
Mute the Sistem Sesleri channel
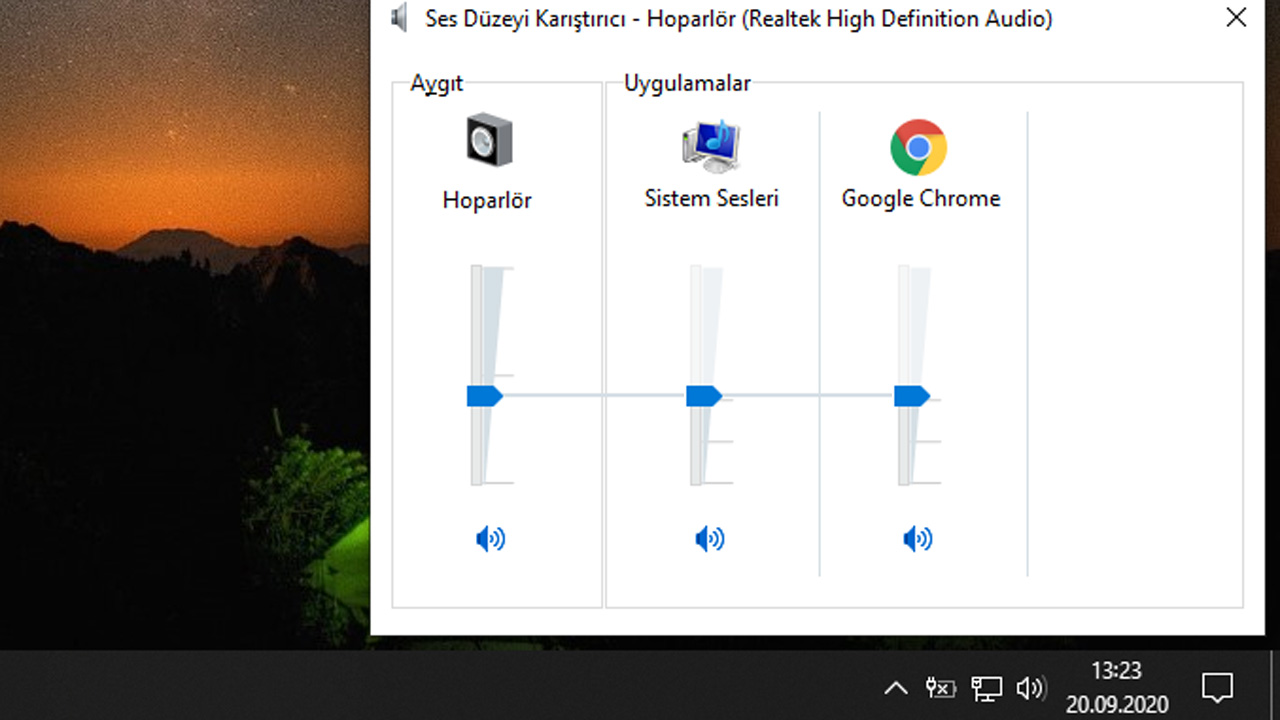click(x=709, y=538)
